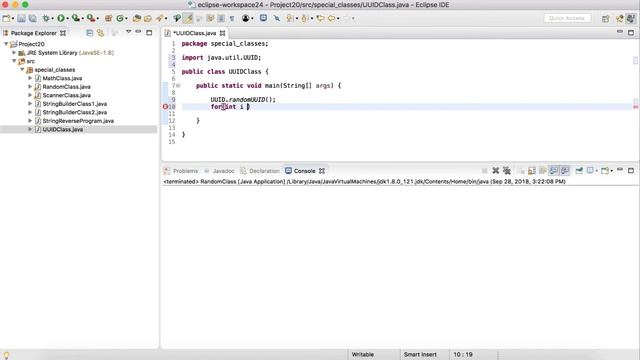Click the tip lightbulb in status bar
Viewport: 640px width, 360px height.
tap(6, 355)
